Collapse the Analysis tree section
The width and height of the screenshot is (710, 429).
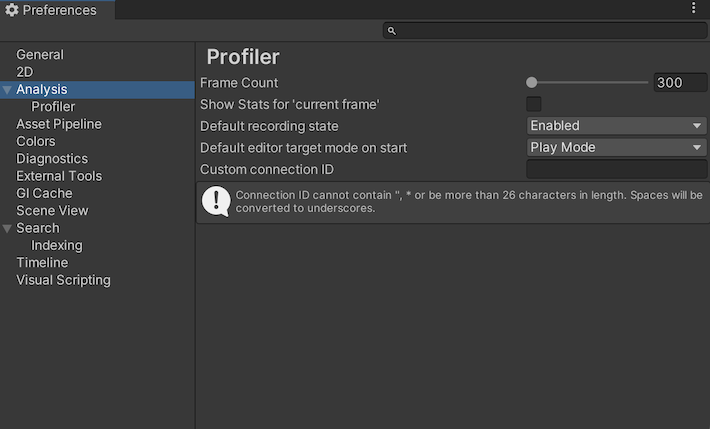(x=8, y=90)
